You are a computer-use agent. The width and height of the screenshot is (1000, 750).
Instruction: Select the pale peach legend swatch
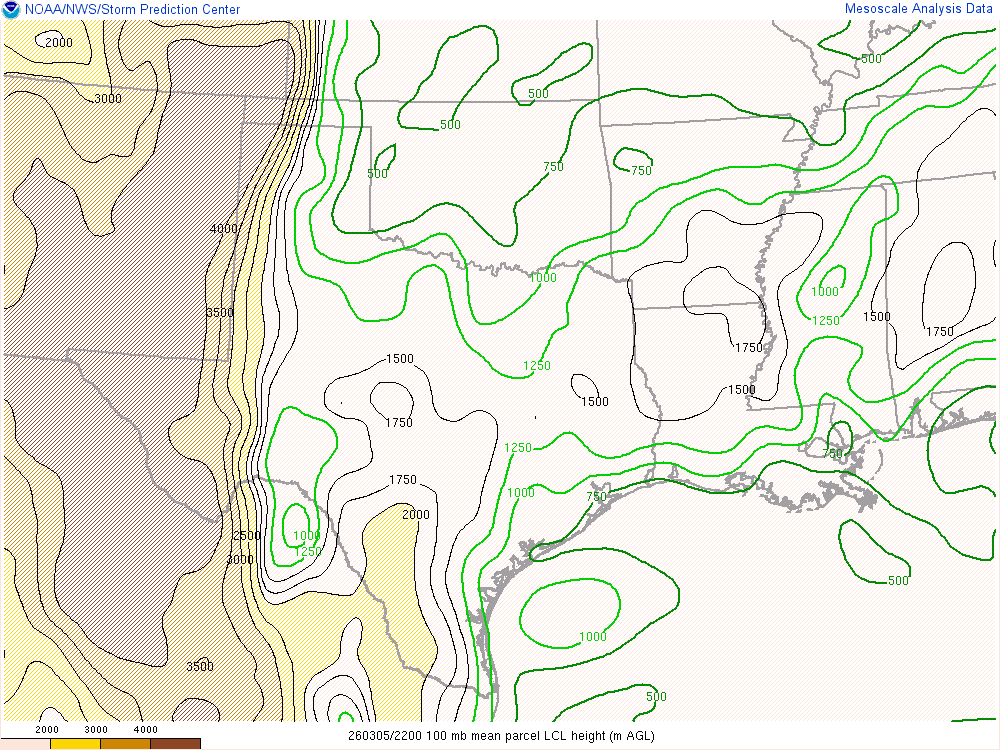(x=25, y=744)
